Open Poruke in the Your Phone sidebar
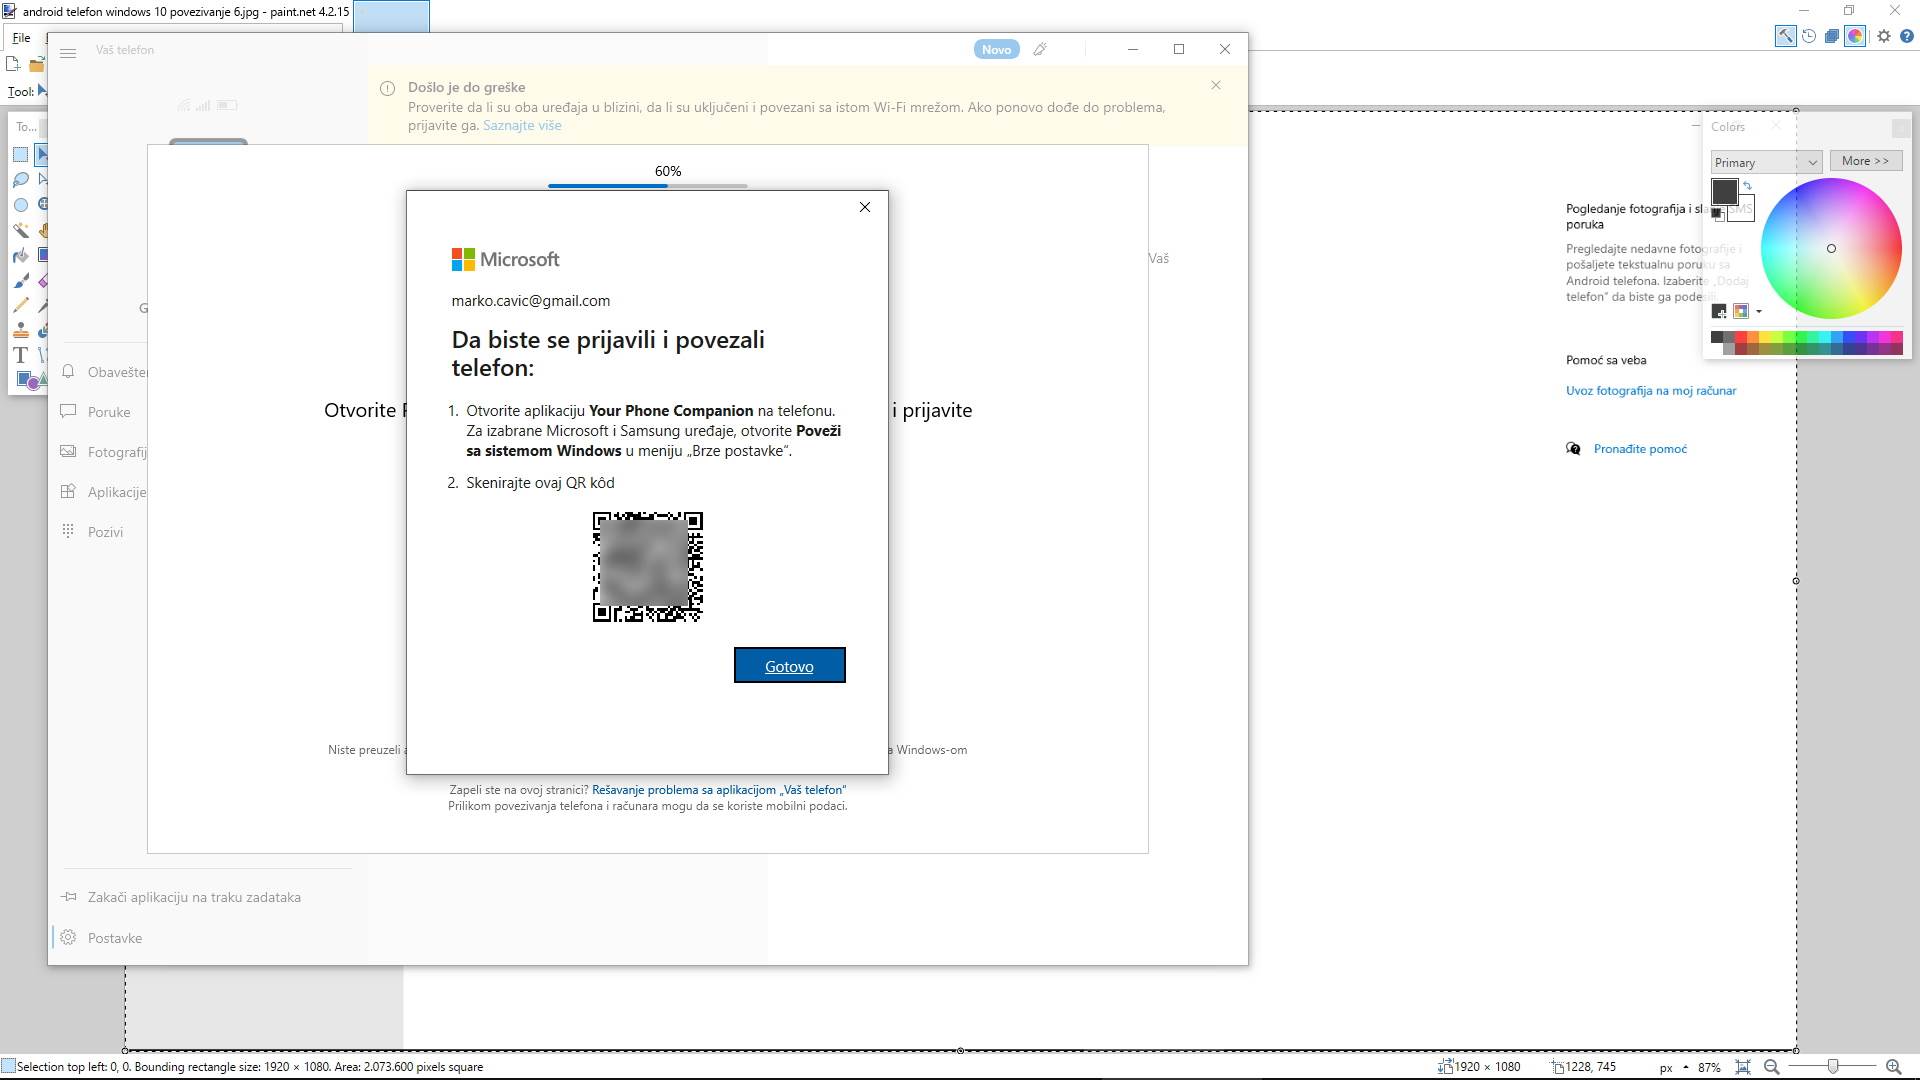Image resolution: width=1920 pixels, height=1080 pixels. point(108,411)
